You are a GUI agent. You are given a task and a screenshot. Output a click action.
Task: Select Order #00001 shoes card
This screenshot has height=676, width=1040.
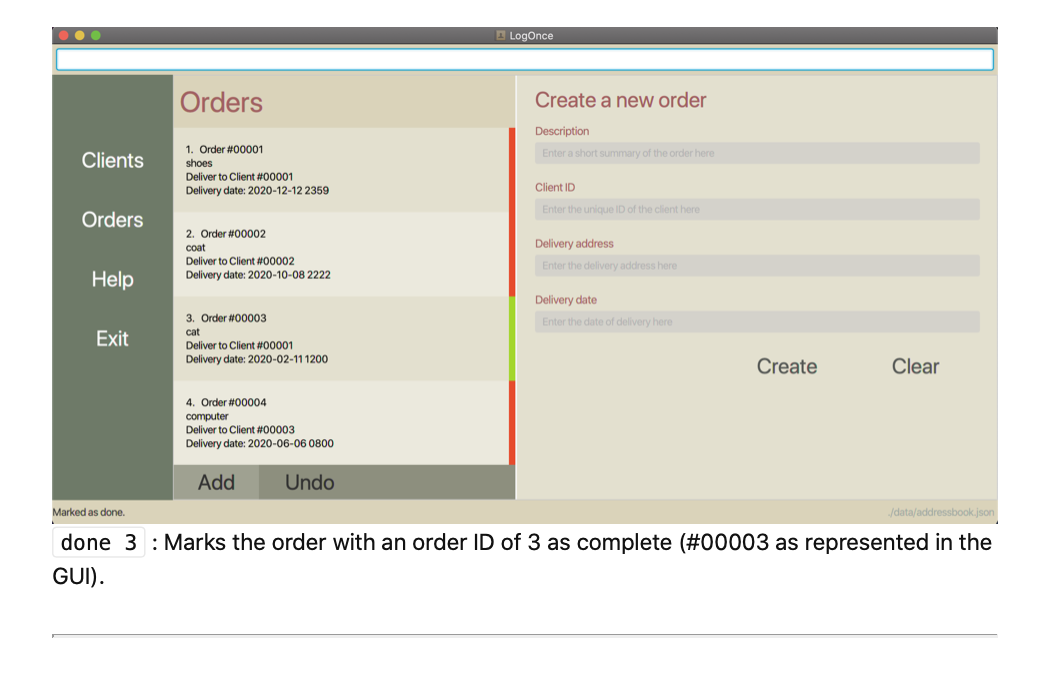pyautogui.click(x=344, y=170)
